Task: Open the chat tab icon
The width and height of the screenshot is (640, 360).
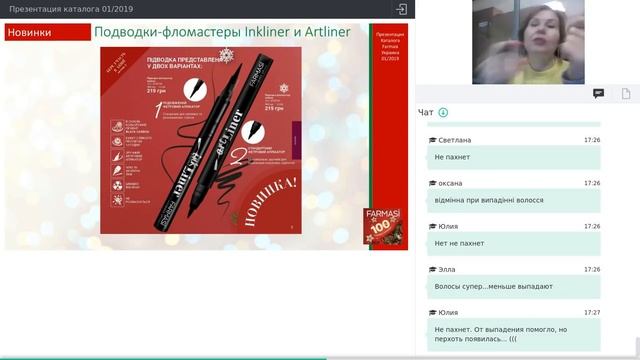Action: [598, 94]
